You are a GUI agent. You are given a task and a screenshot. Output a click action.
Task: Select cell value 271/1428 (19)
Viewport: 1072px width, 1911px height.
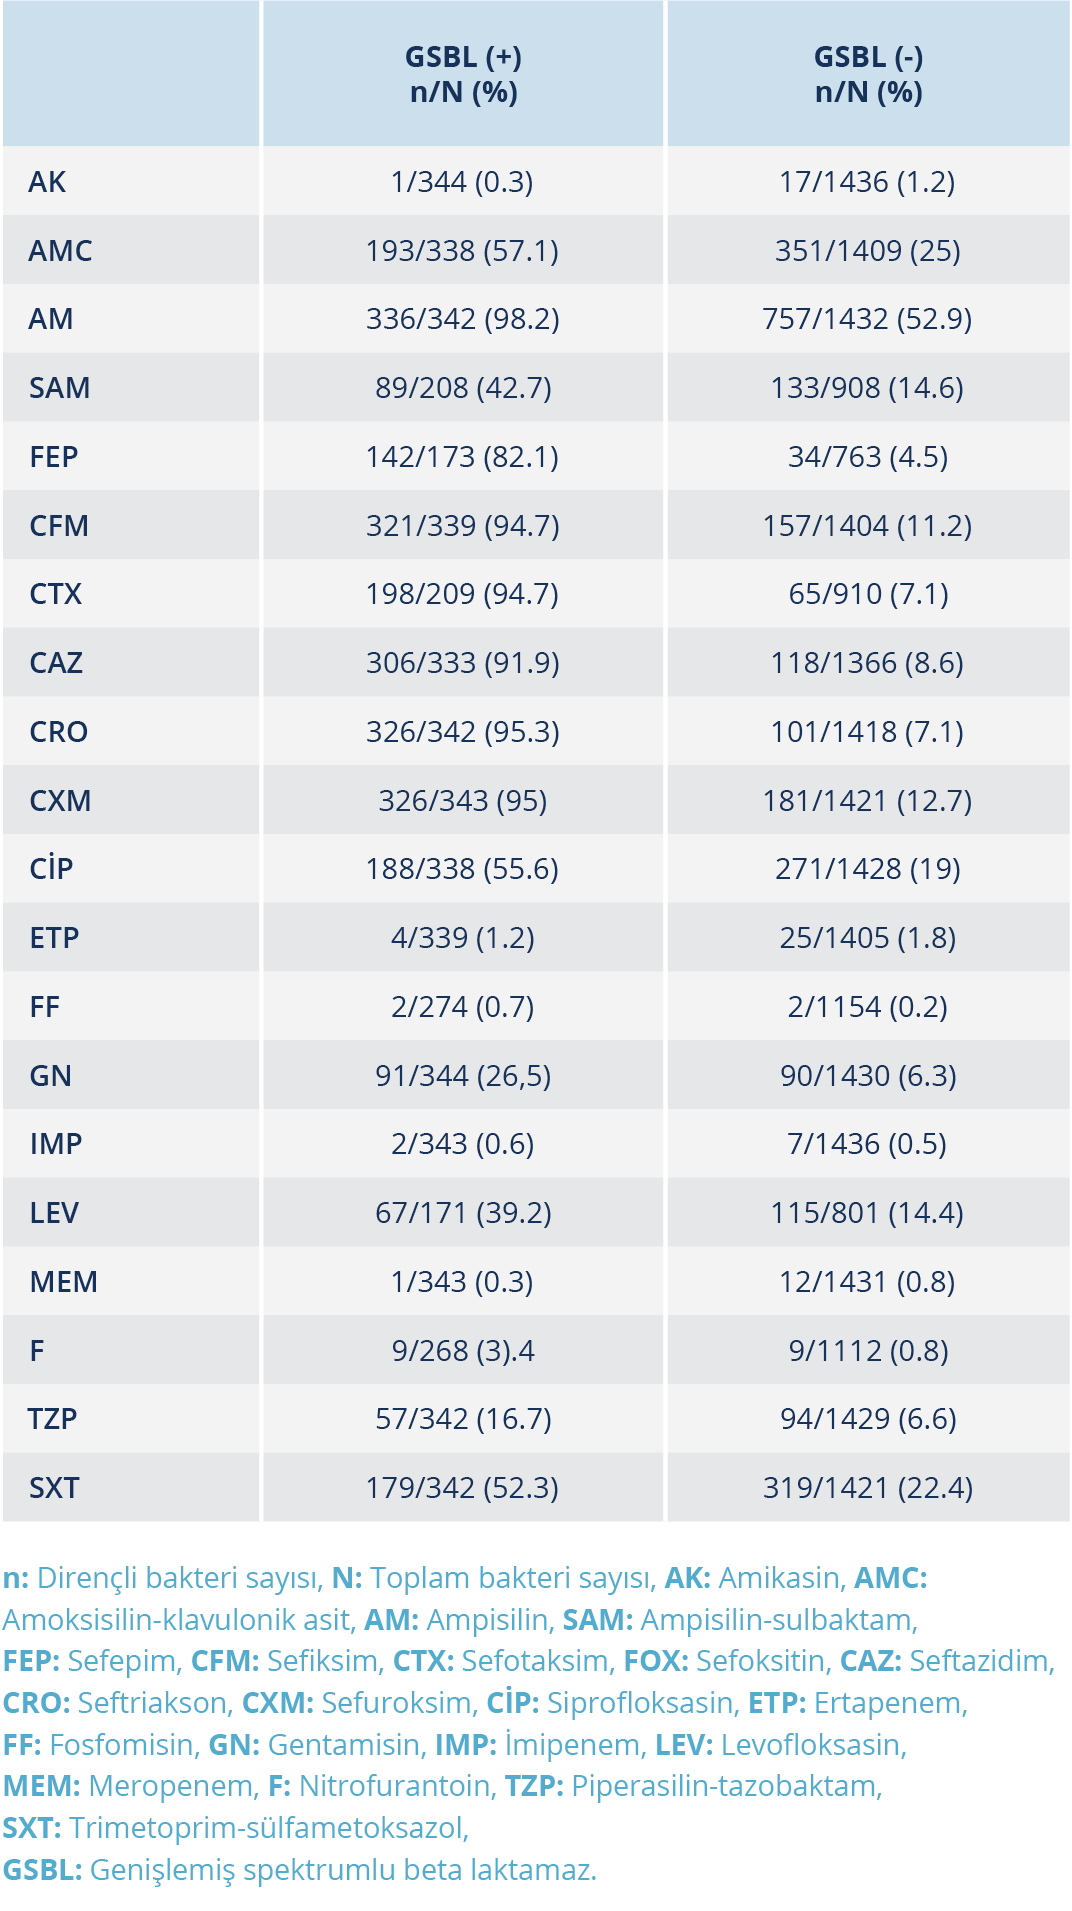pos(867,869)
